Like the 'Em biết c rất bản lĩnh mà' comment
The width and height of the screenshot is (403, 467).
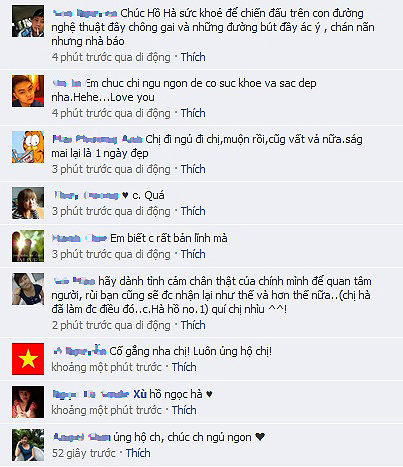[193, 254]
